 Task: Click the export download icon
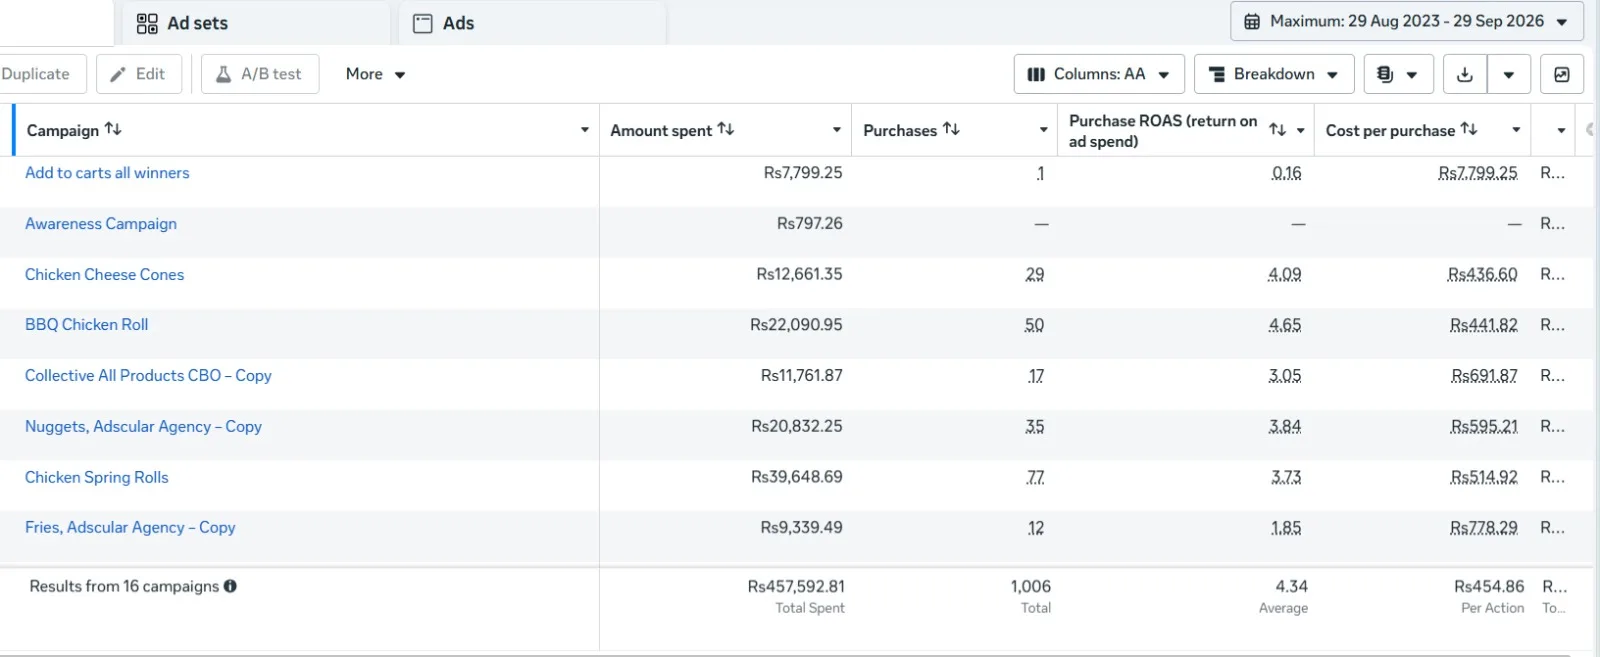pos(1465,74)
